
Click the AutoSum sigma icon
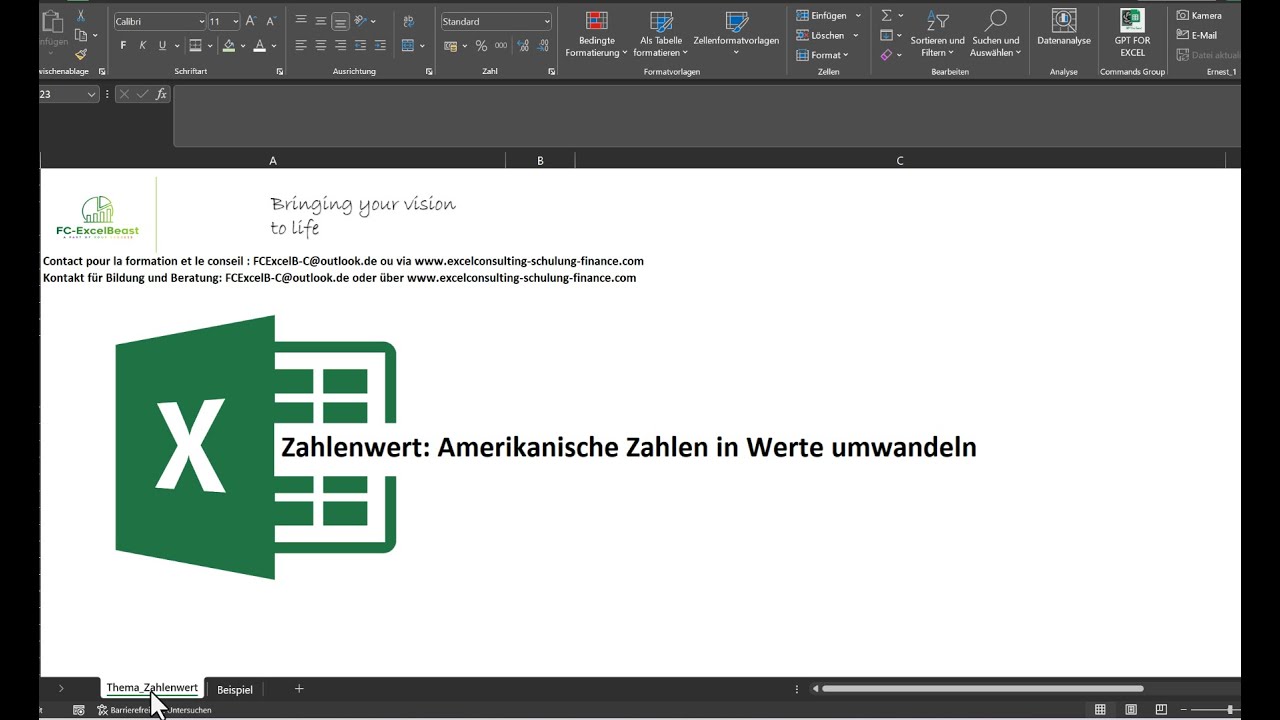(x=886, y=16)
